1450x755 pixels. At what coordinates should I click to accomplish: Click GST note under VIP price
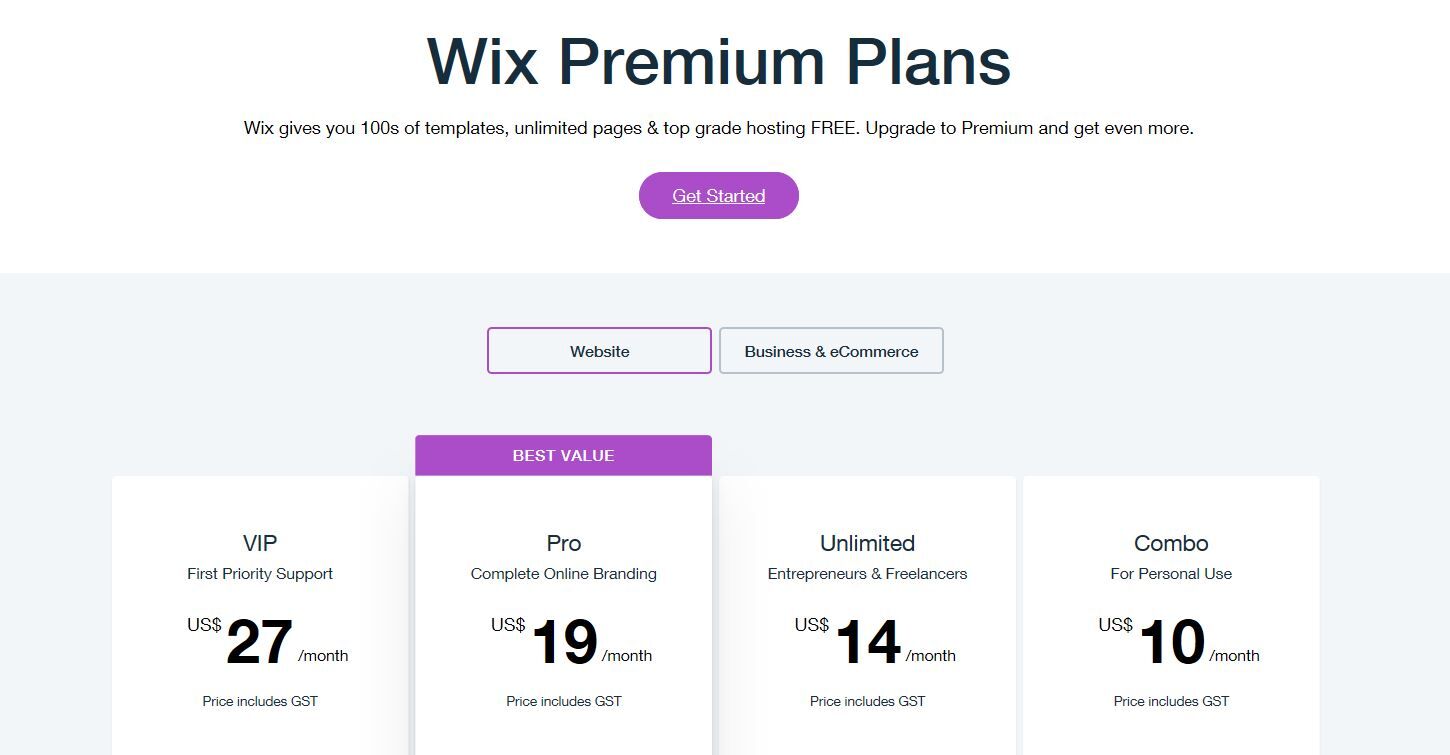[260, 701]
